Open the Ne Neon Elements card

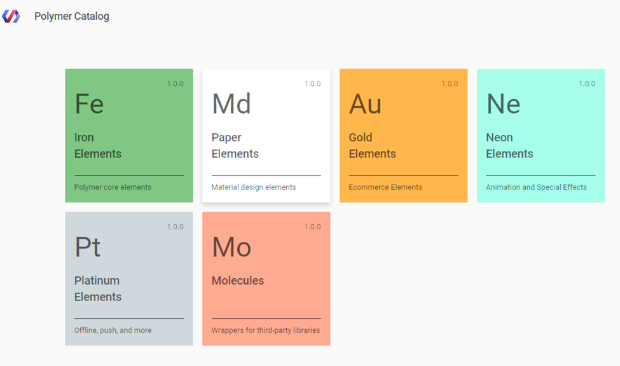(541, 136)
